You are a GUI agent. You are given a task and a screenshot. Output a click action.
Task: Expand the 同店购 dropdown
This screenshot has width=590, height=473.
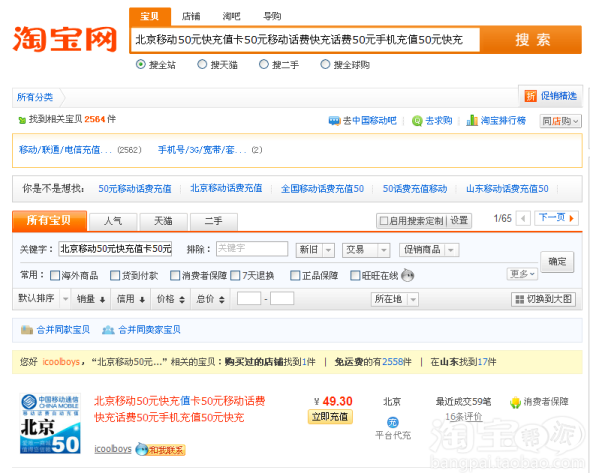[x=560, y=121]
